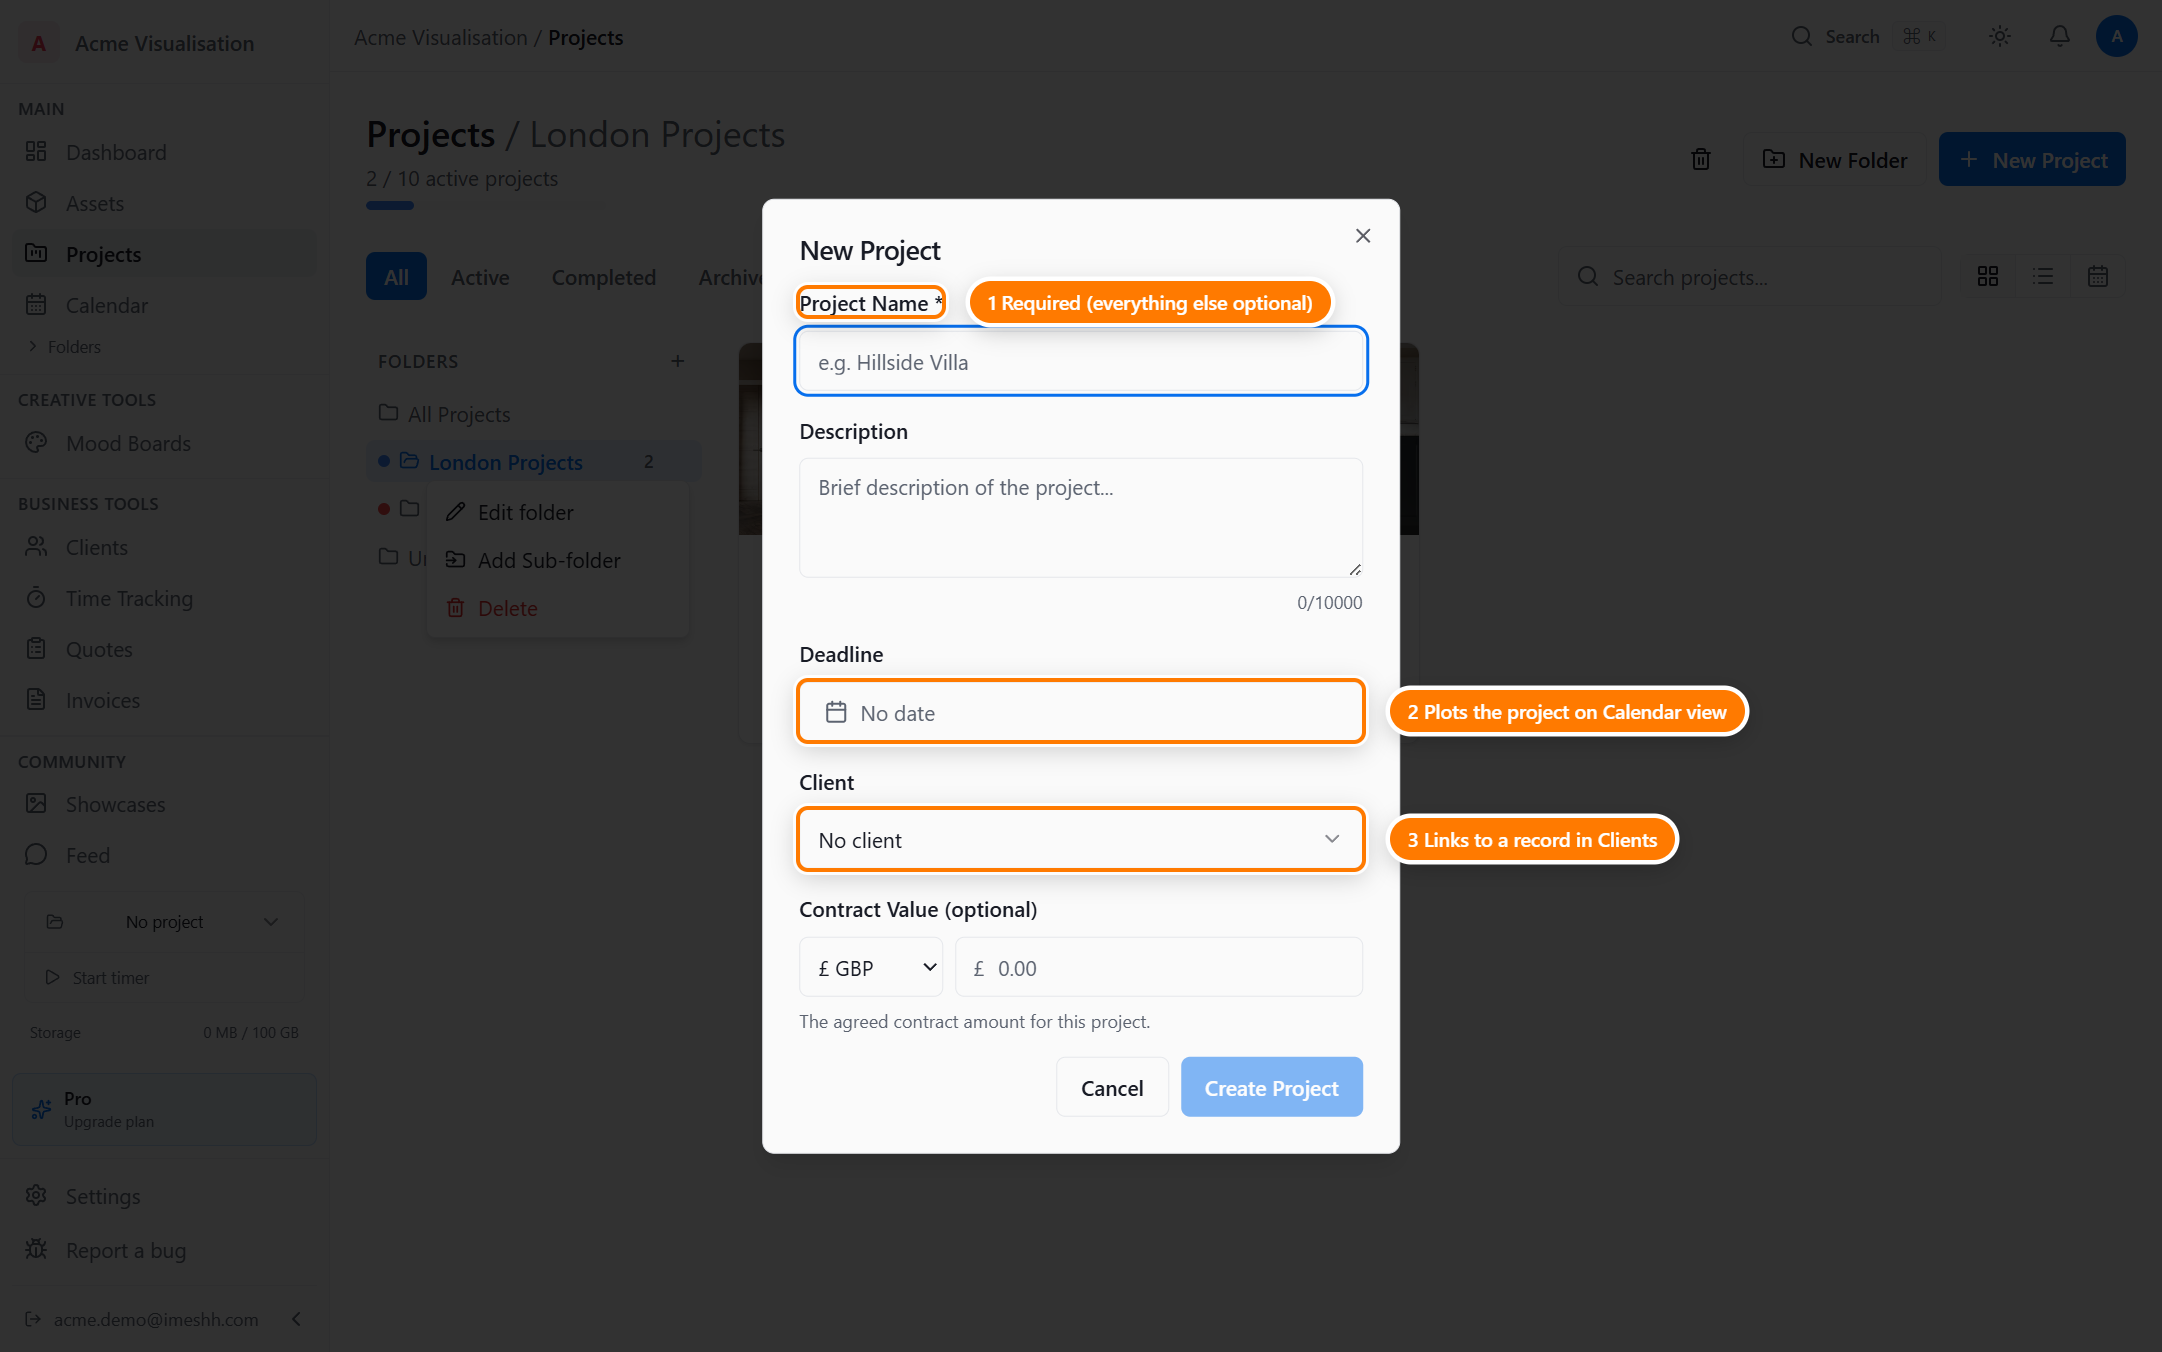
Task: Expand the Folders item under Calendar
Action: pyautogui.click(x=65, y=347)
